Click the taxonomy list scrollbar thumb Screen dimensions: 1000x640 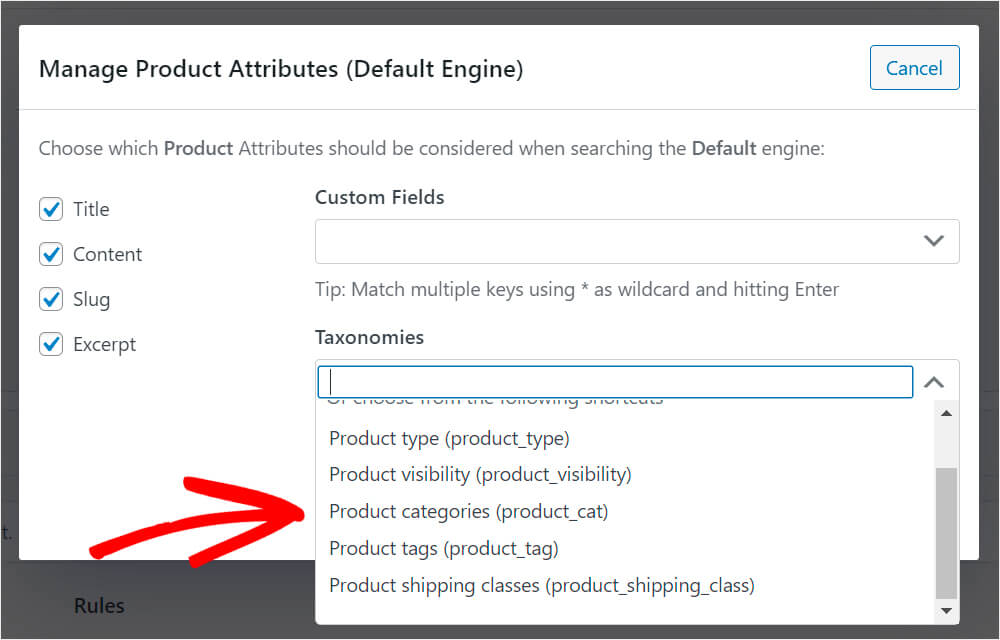[x=946, y=533]
